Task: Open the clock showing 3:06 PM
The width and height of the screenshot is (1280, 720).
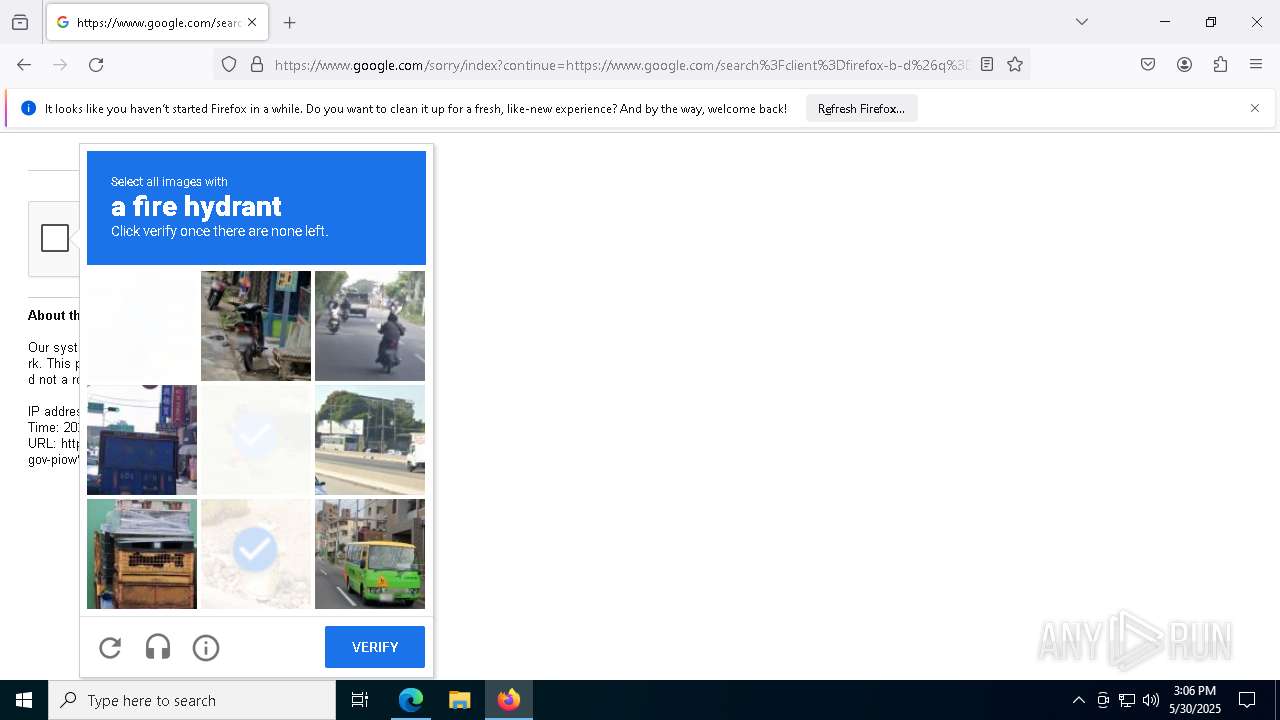Action: [x=1194, y=700]
